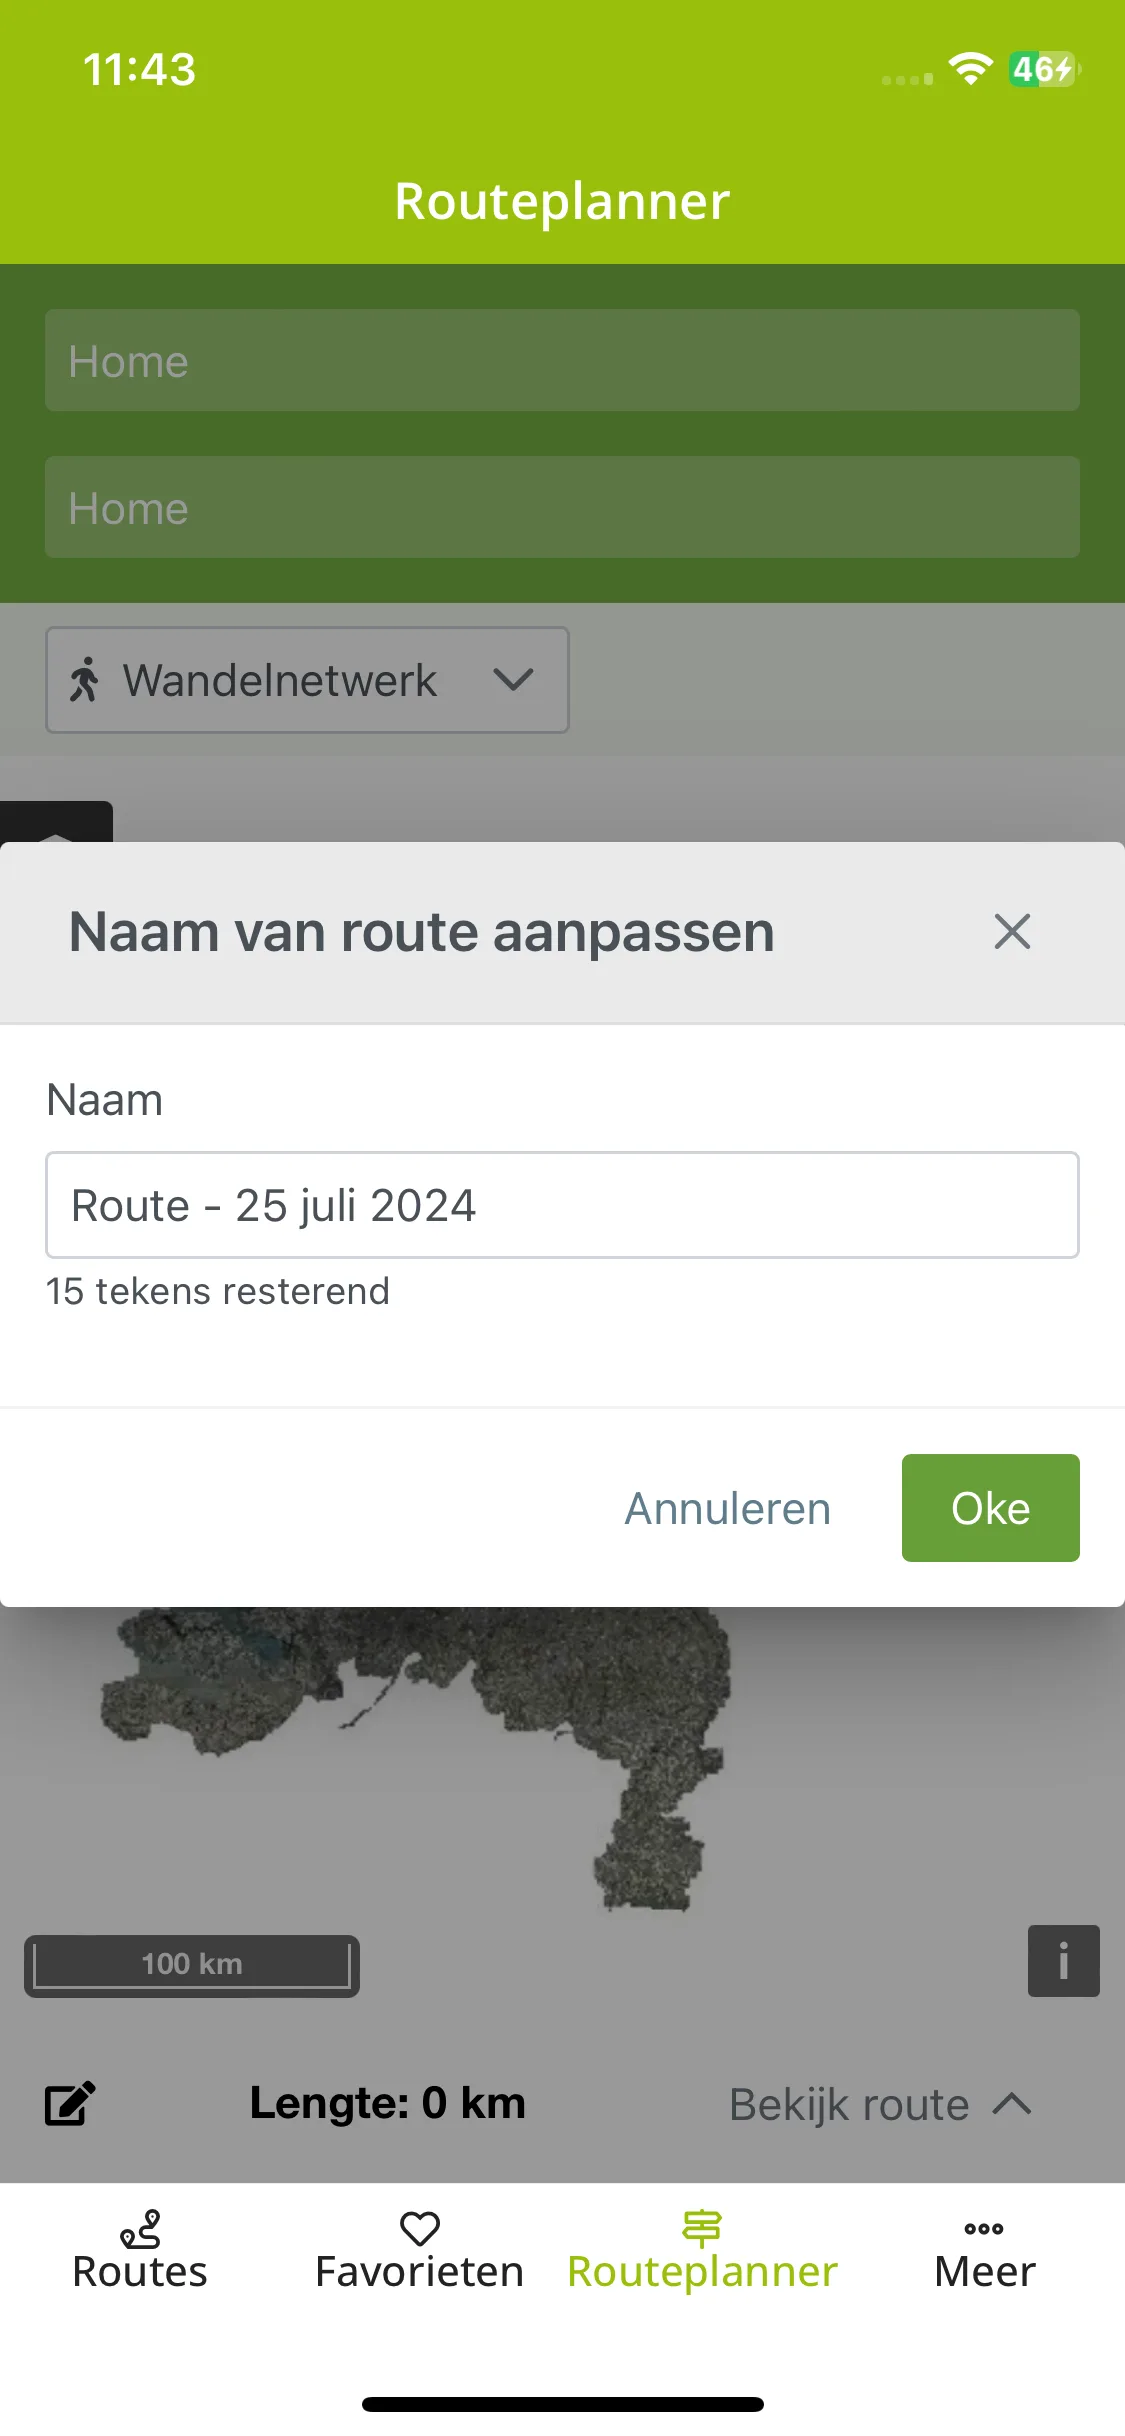Open the Routes tab
The width and height of the screenshot is (1125, 2436).
(140, 2251)
